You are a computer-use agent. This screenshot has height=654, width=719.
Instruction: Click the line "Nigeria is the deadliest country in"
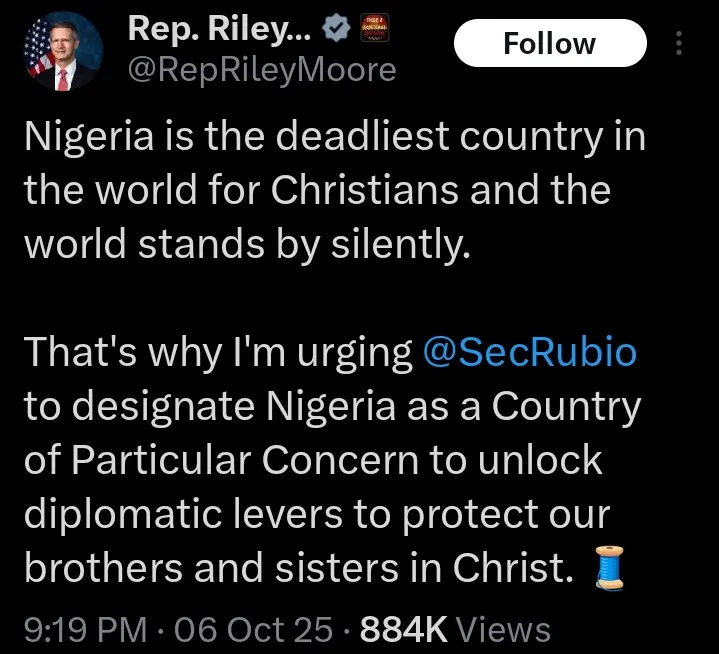pos(335,137)
